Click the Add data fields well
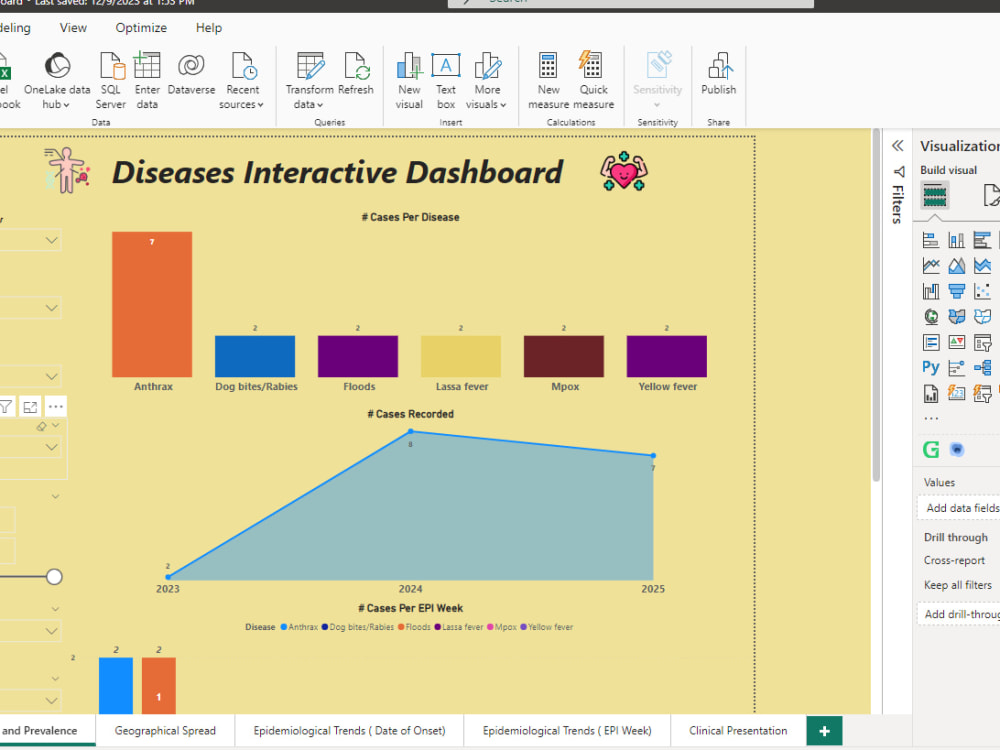 [x=960, y=508]
